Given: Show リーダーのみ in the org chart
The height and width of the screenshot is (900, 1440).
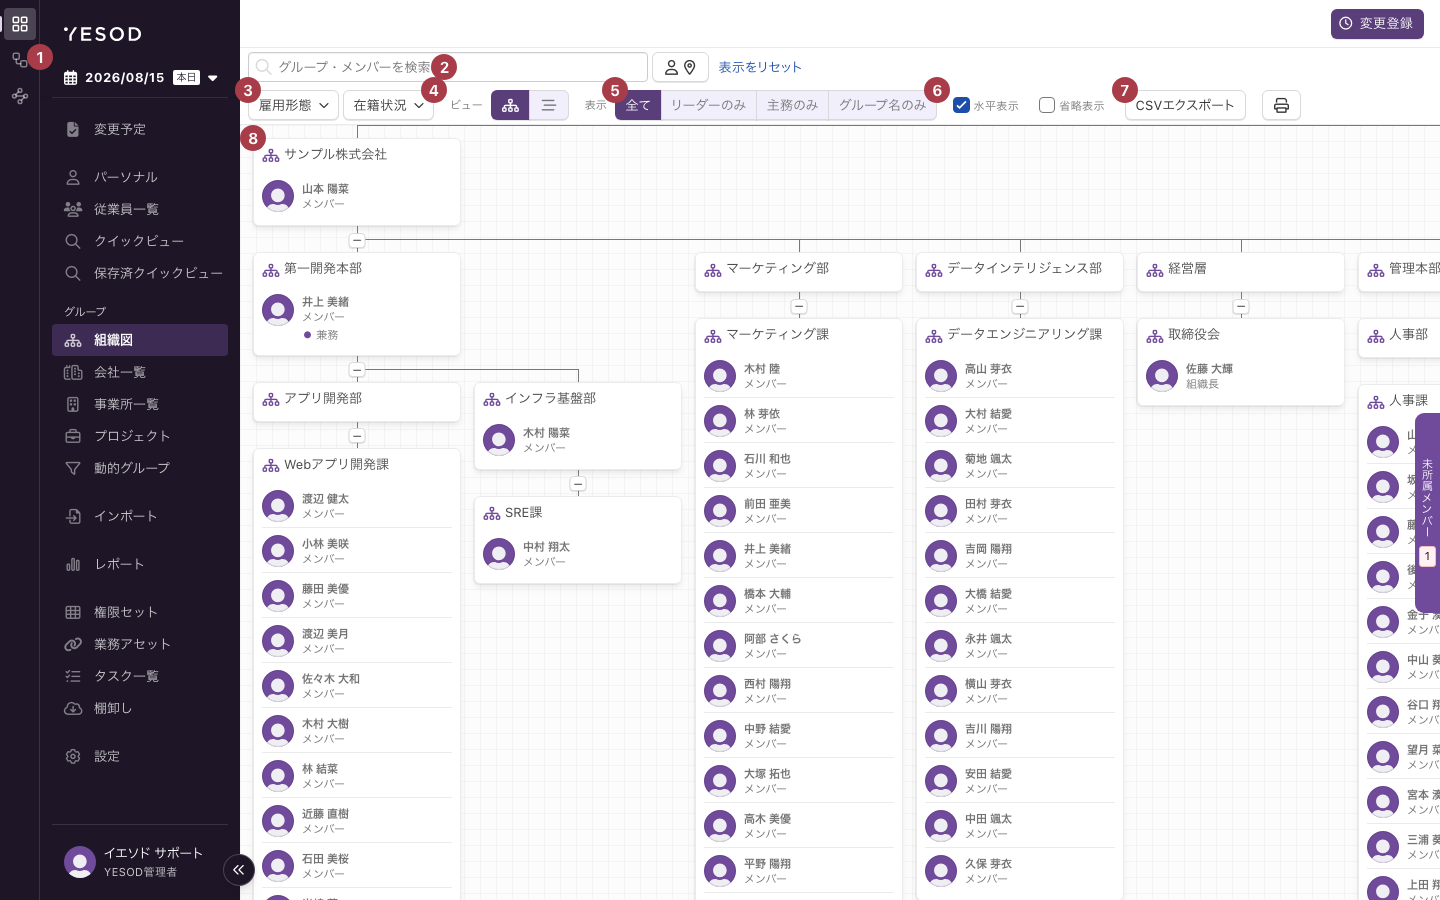Looking at the screenshot, I should pyautogui.click(x=708, y=105).
